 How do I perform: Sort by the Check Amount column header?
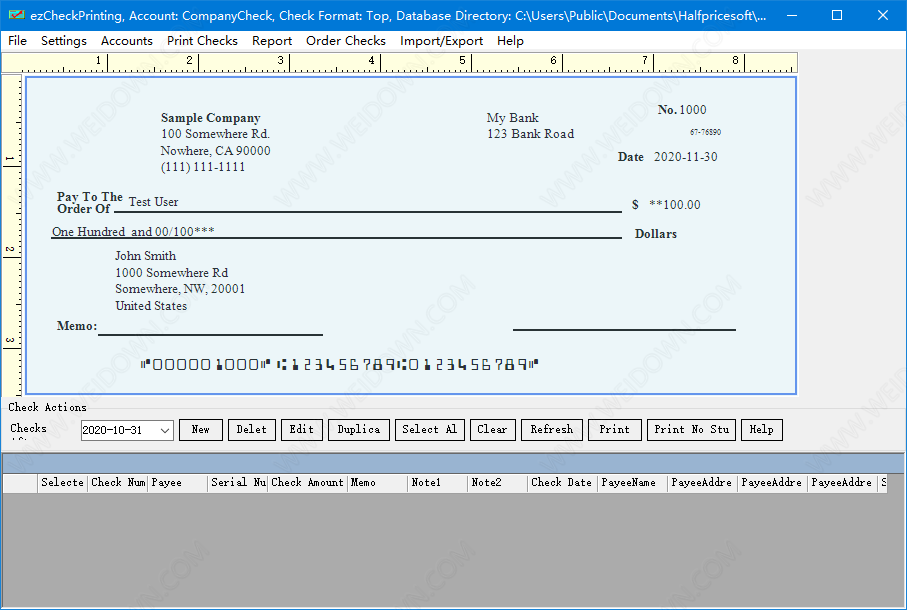307,483
